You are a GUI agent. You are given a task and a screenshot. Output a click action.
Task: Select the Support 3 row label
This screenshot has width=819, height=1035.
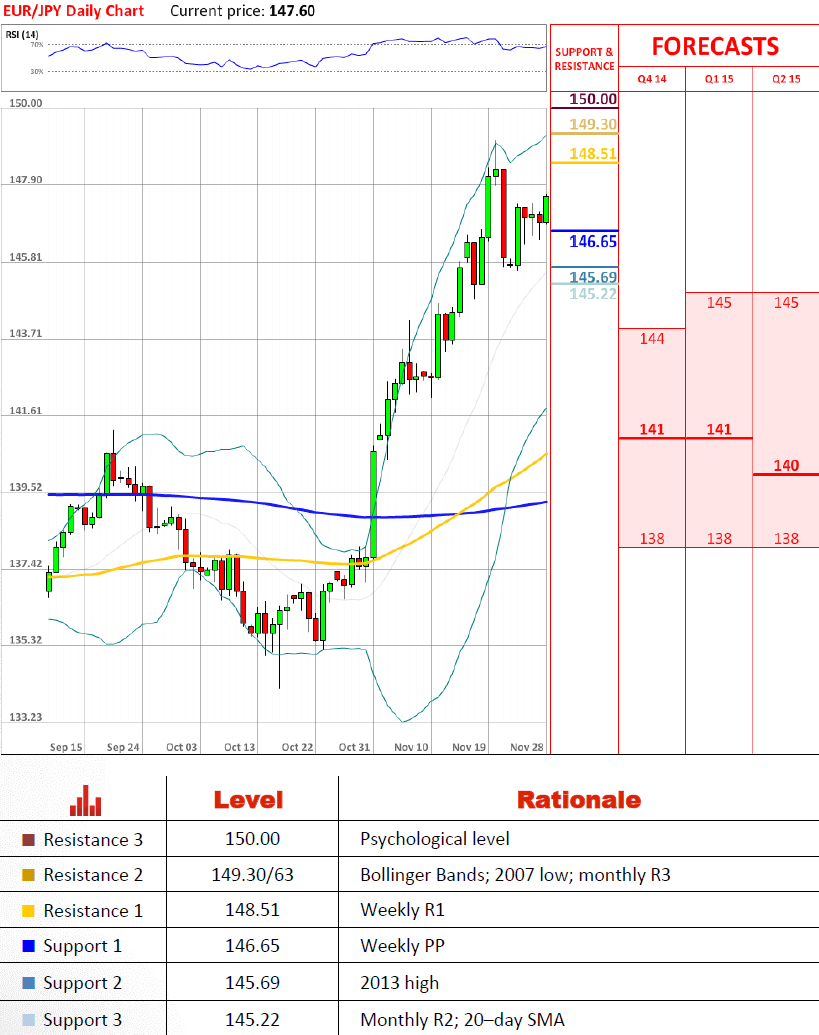[82, 1020]
